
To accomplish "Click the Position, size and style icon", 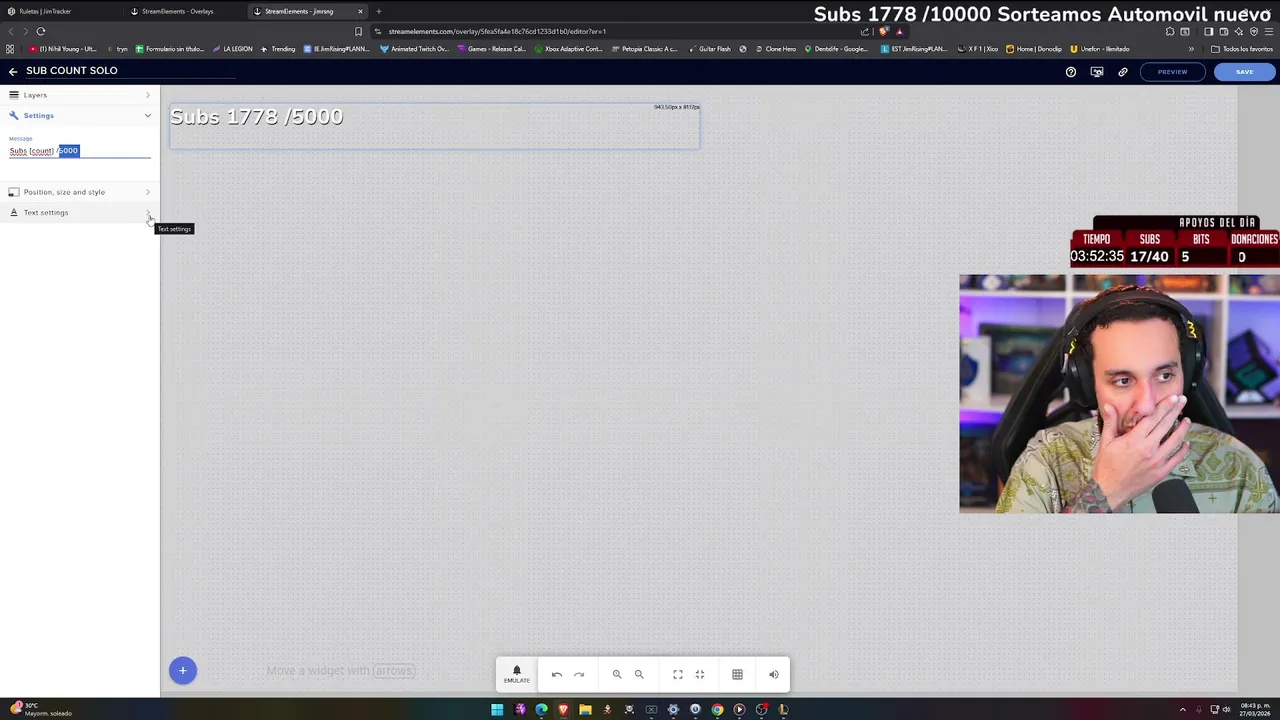I will click(14, 192).
